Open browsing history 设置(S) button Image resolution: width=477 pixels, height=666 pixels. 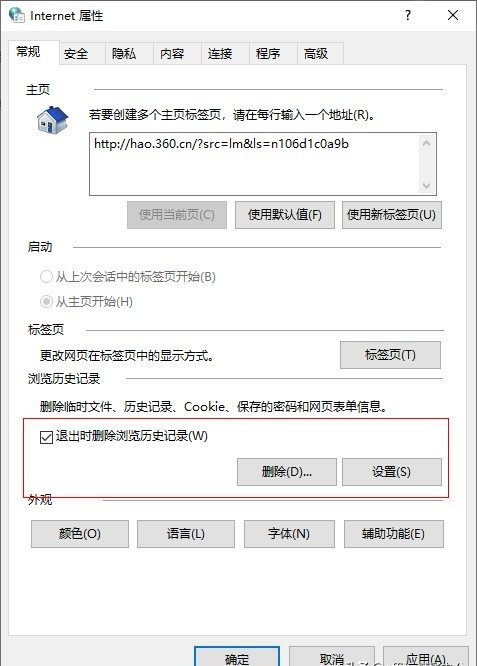coord(392,472)
